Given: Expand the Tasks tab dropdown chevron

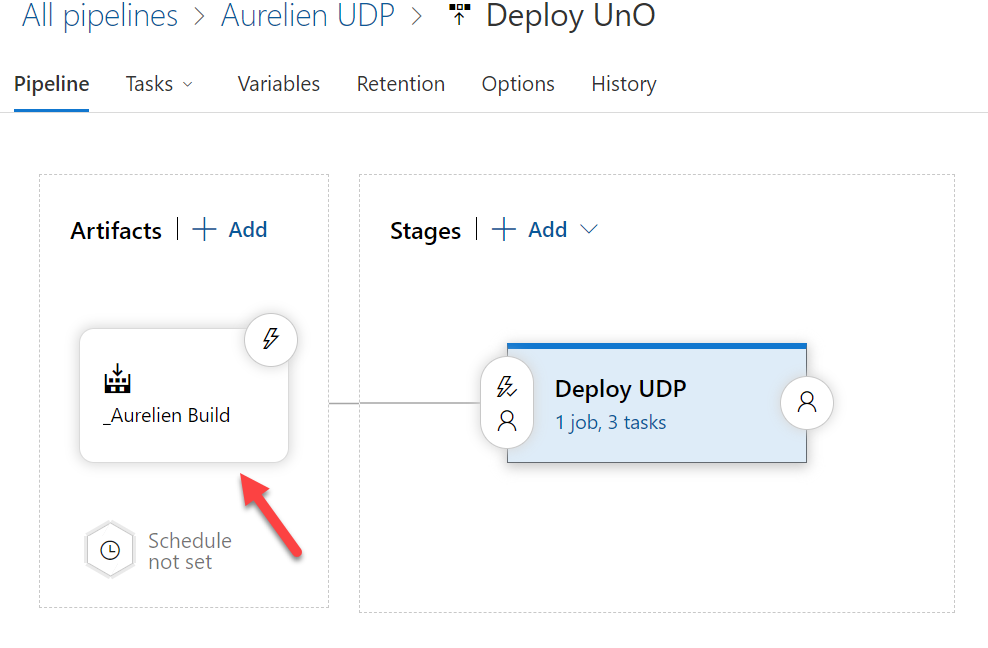Looking at the screenshot, I should tap(187, 85).
